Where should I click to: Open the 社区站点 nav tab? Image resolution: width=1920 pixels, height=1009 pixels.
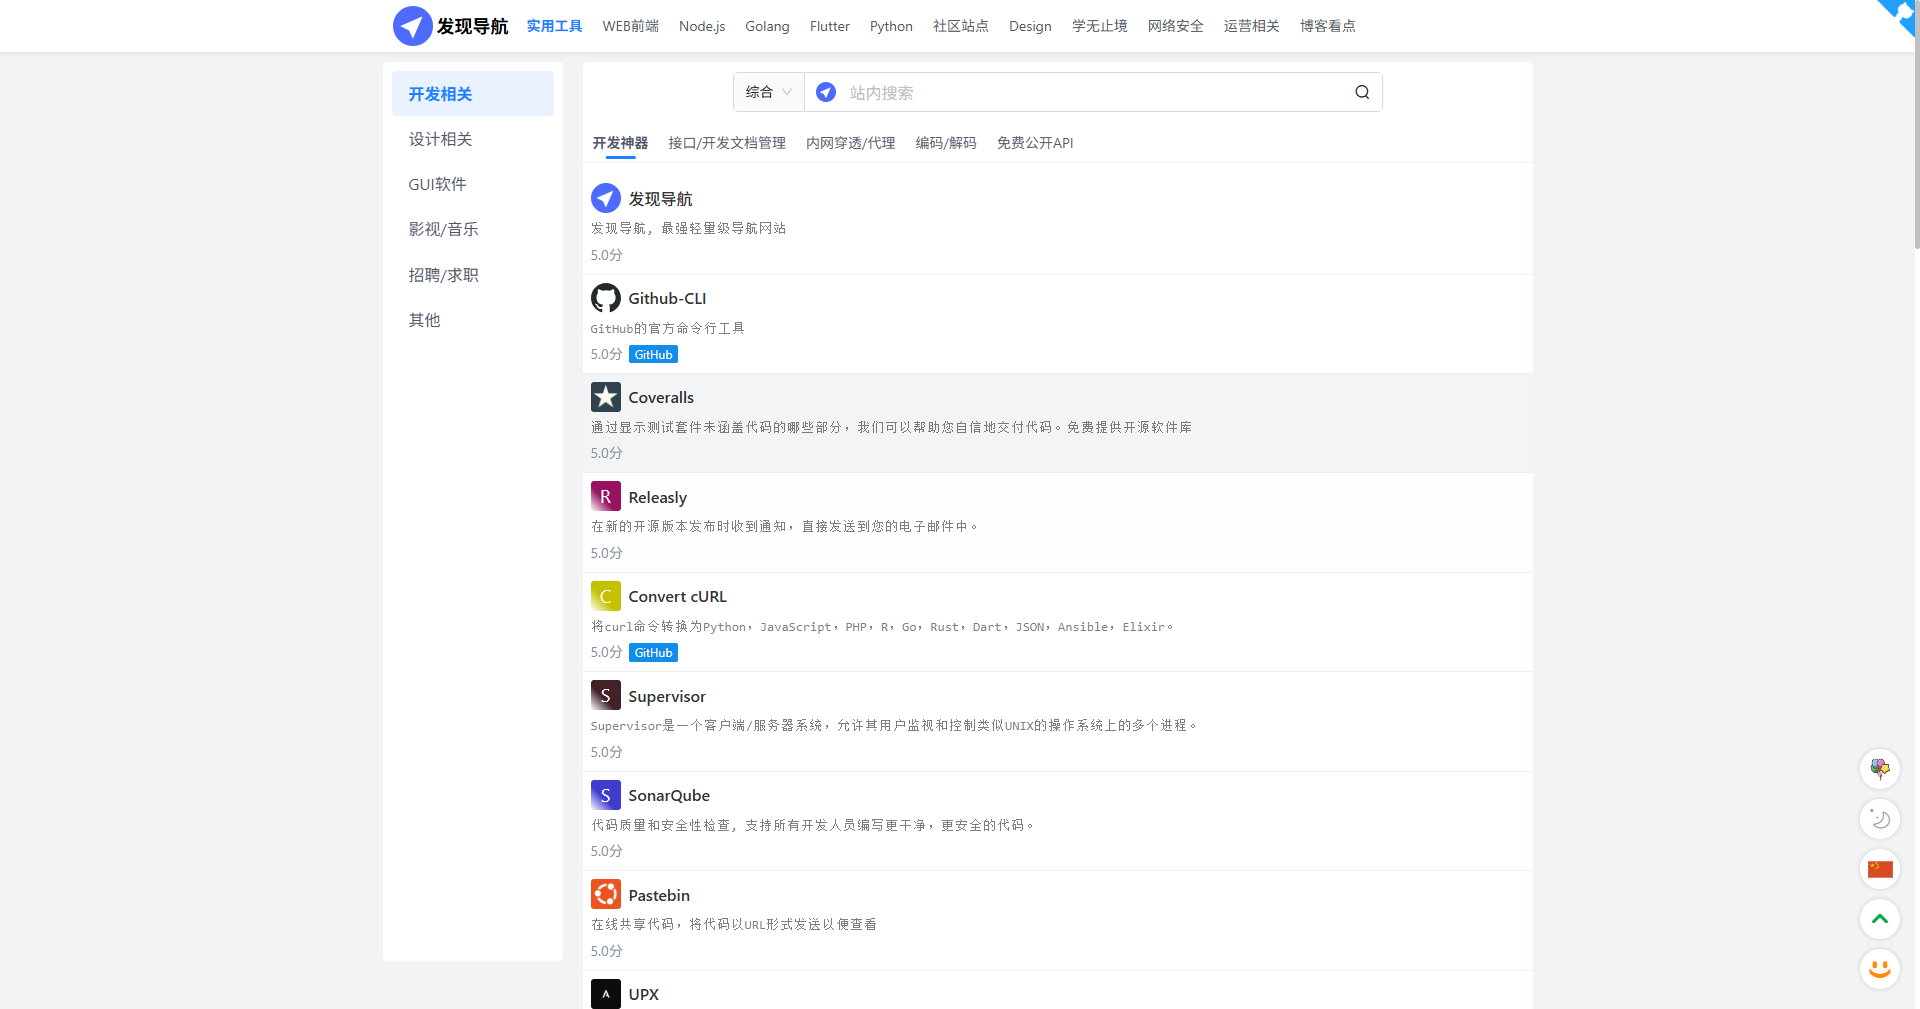pyautogui.click(x=961, y=26)
